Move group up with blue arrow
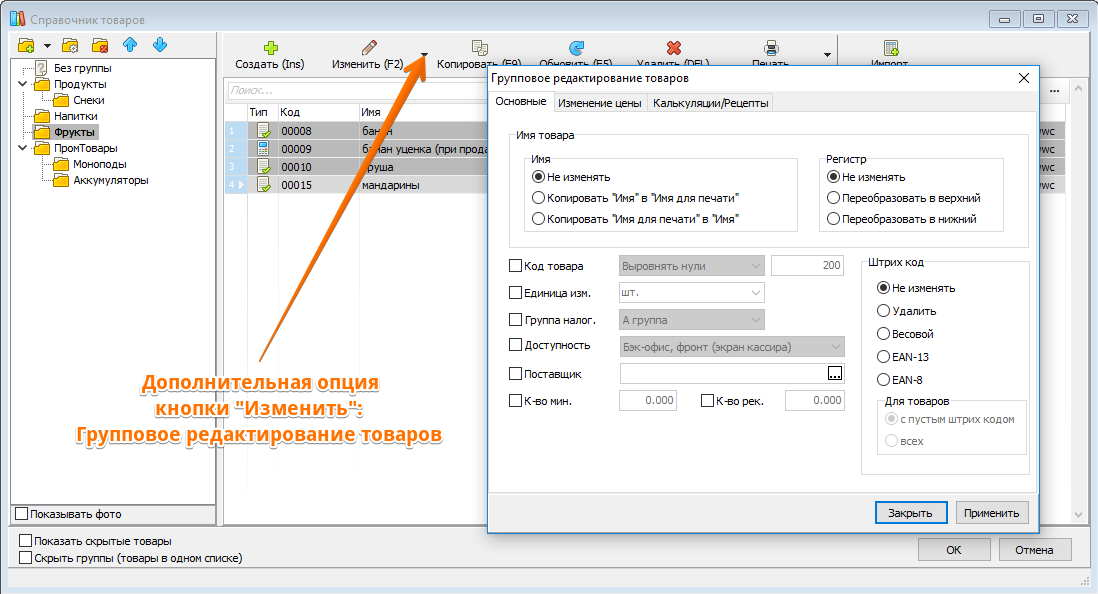Viewport: 1098px width, 594px height. pyautogui.click(x=130, y=45)
